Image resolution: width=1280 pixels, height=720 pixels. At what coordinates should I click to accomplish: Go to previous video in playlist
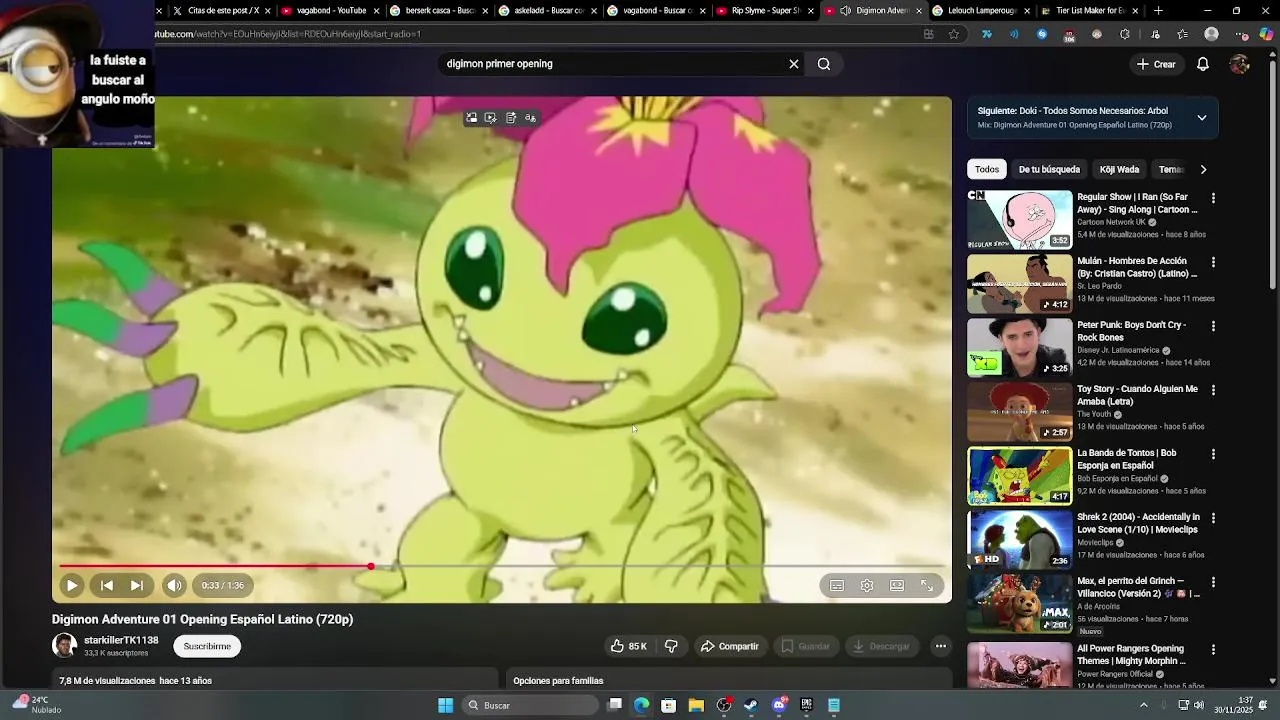point(107,586)
